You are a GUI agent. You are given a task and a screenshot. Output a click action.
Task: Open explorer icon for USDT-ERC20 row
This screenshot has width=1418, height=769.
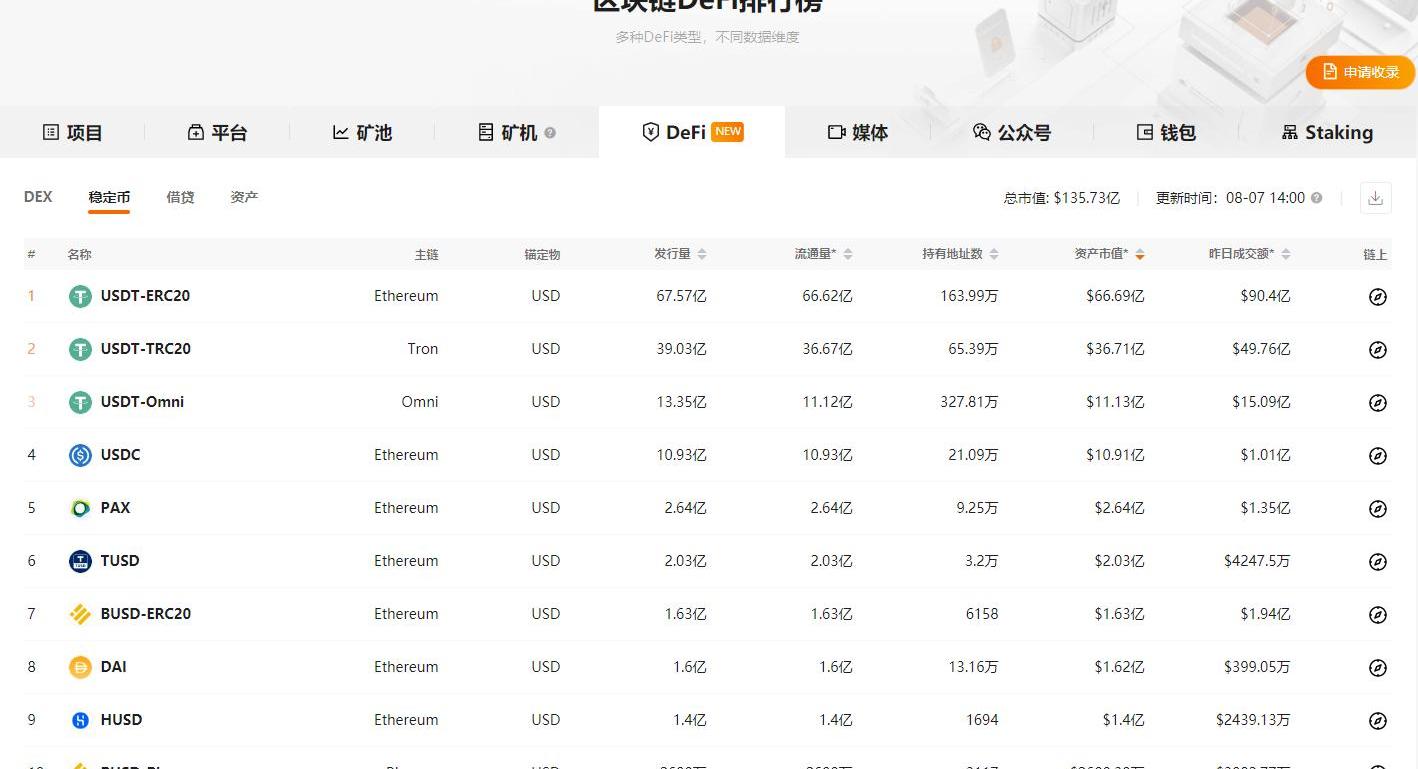[1377, 297]
